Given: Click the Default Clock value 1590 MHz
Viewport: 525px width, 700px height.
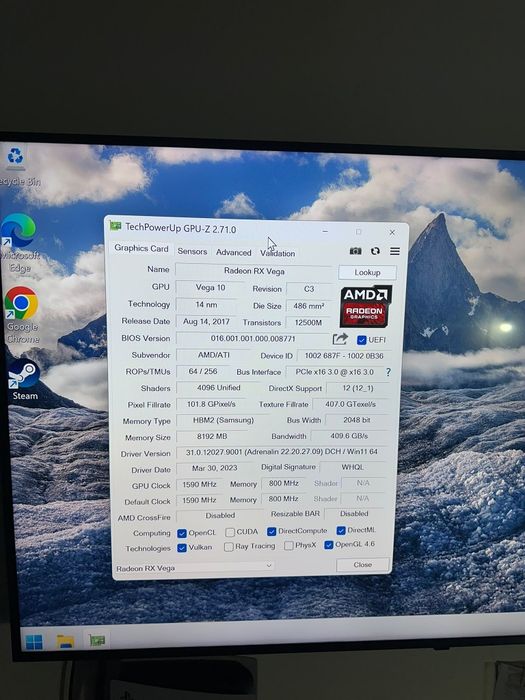Looking at the screenshot, I should (199, 500).
